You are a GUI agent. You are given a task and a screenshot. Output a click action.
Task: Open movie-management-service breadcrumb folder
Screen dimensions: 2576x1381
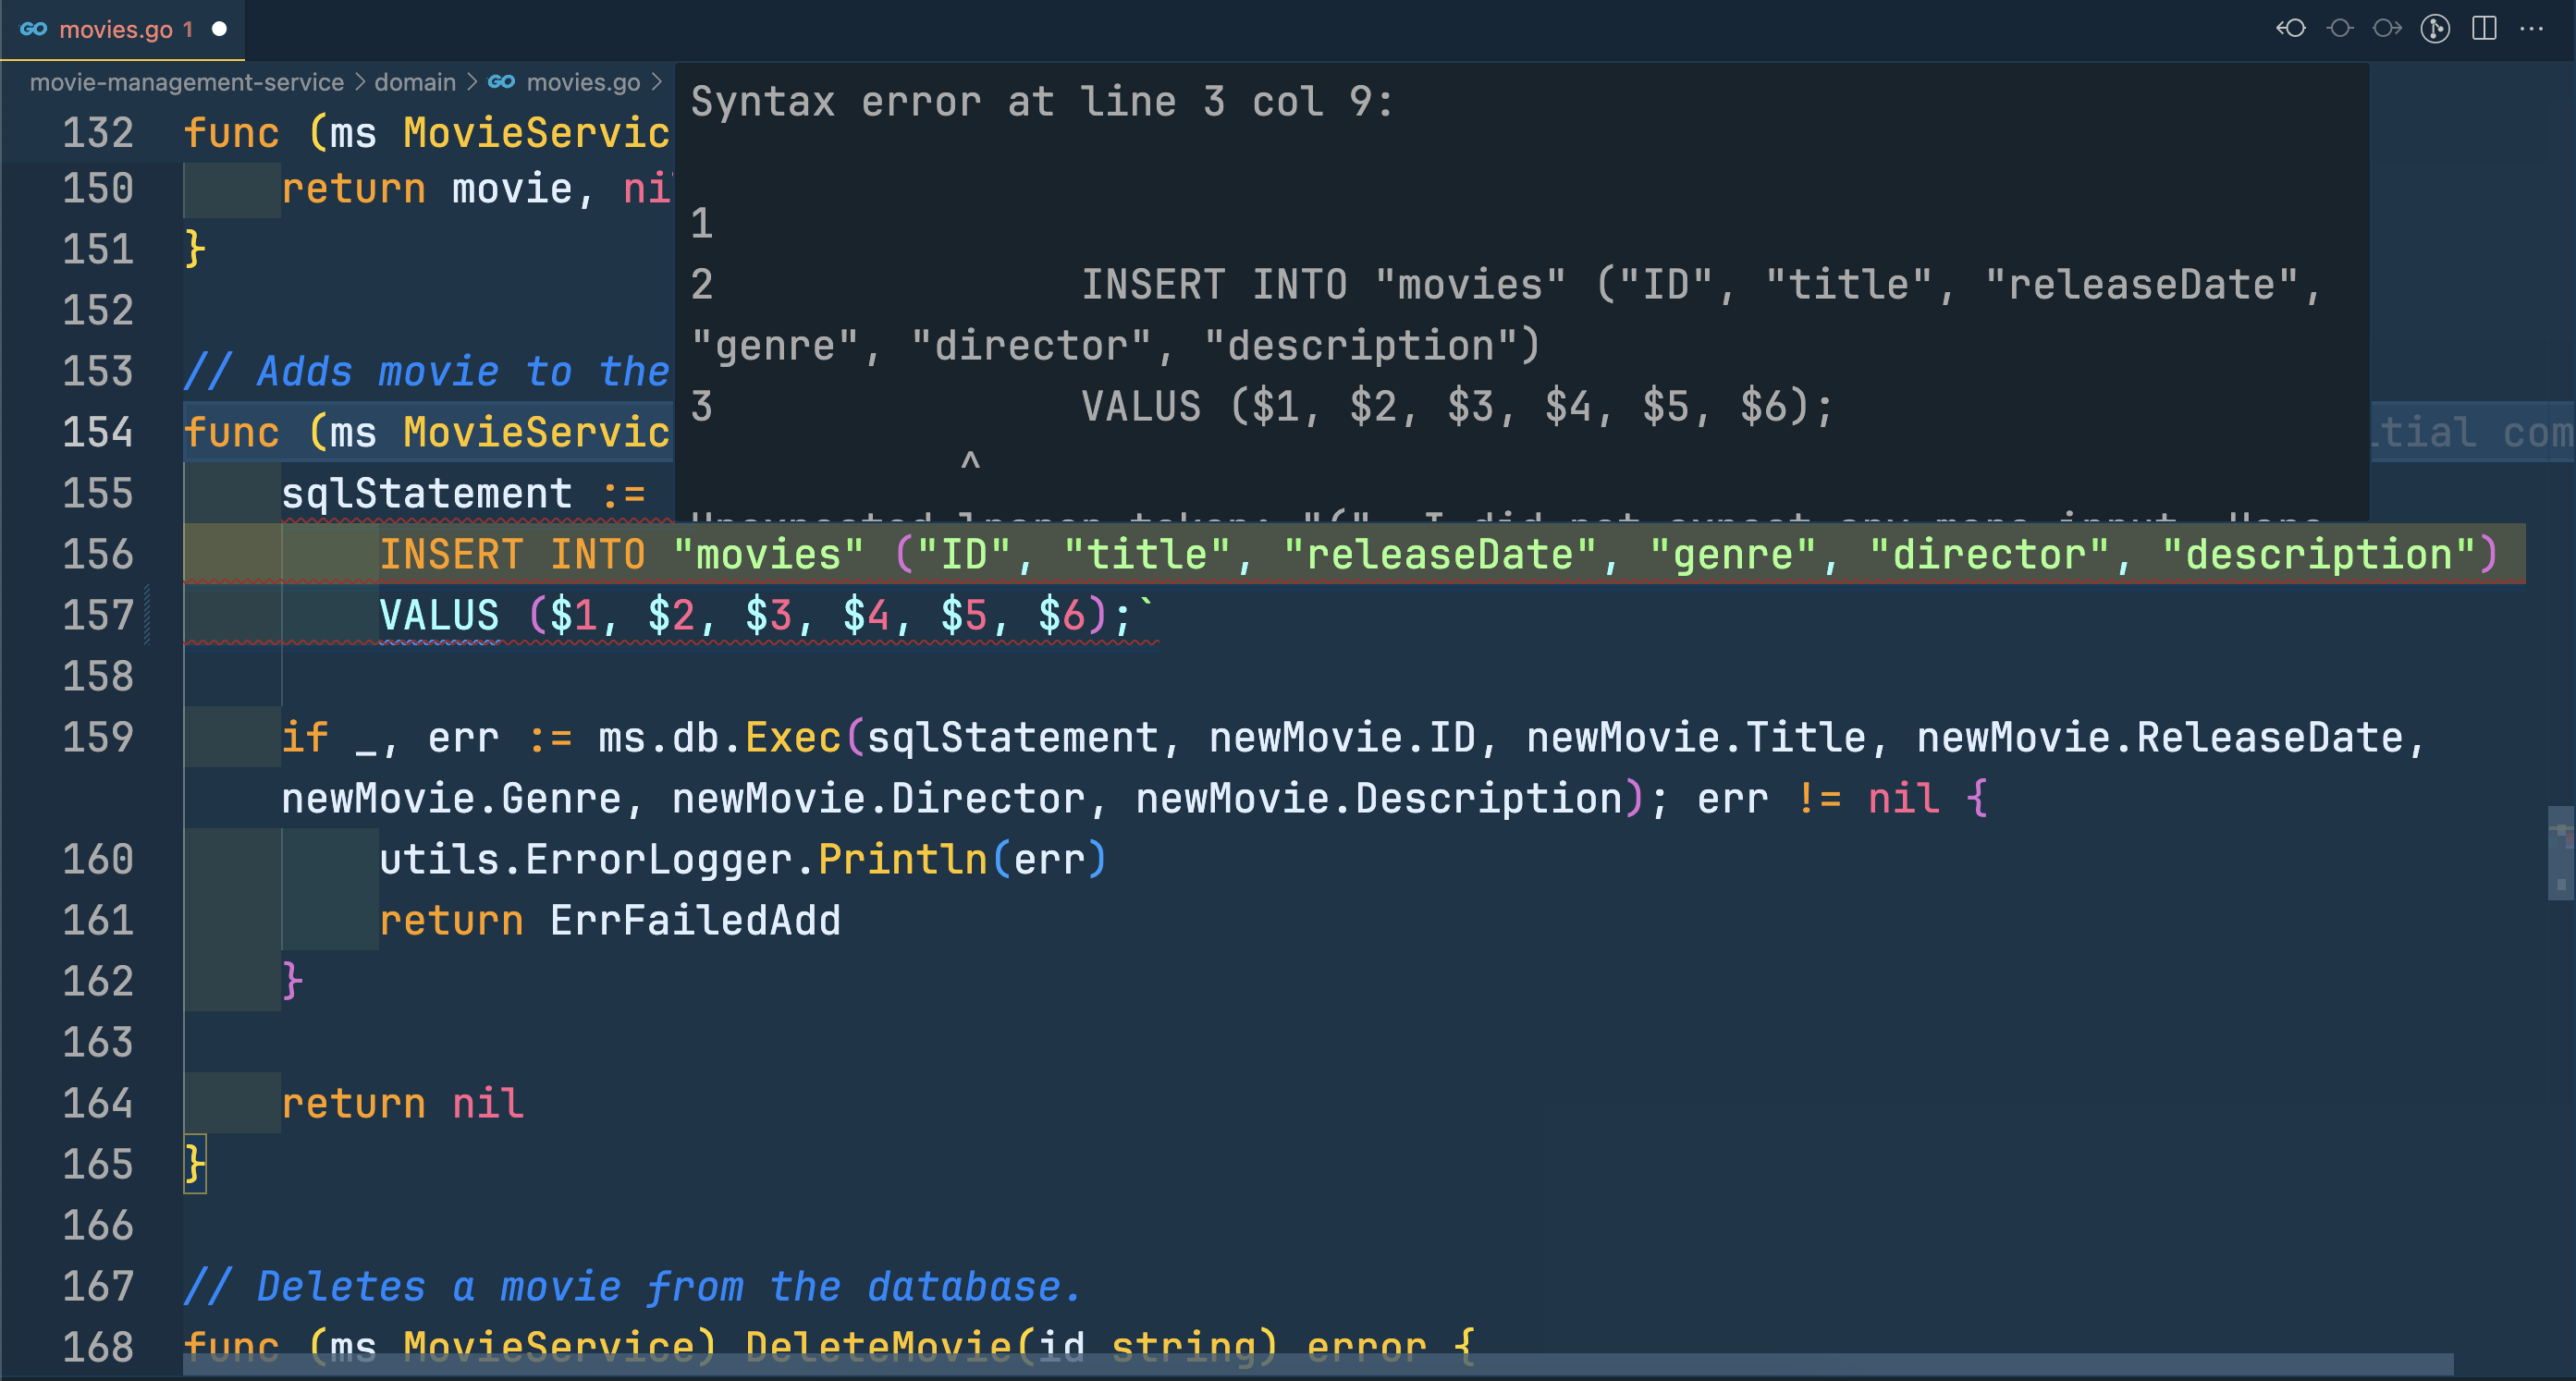pos(186,82)
